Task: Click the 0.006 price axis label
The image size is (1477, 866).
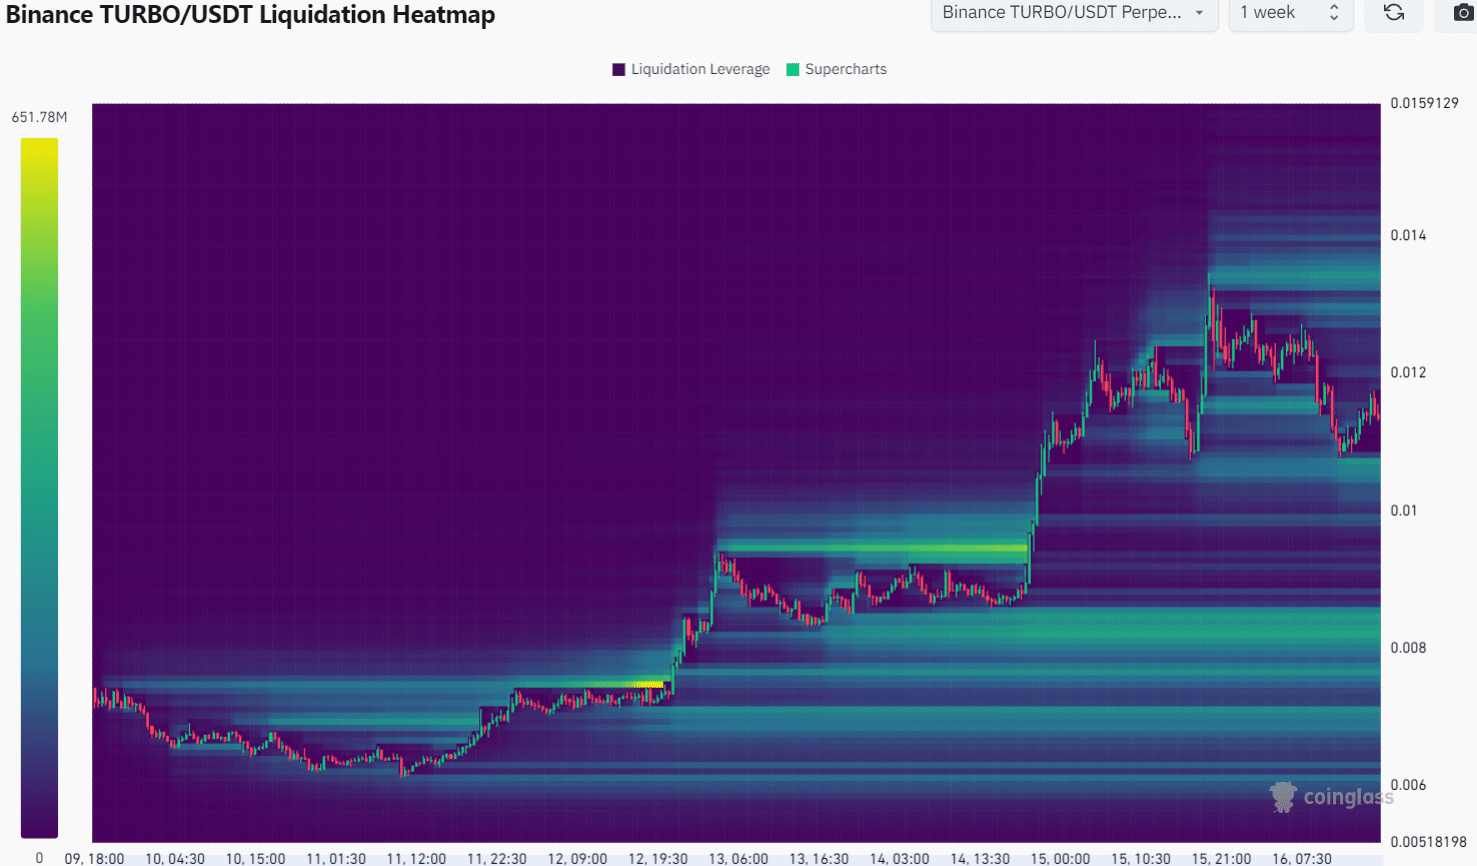Action: click(x=1408, y=784)
